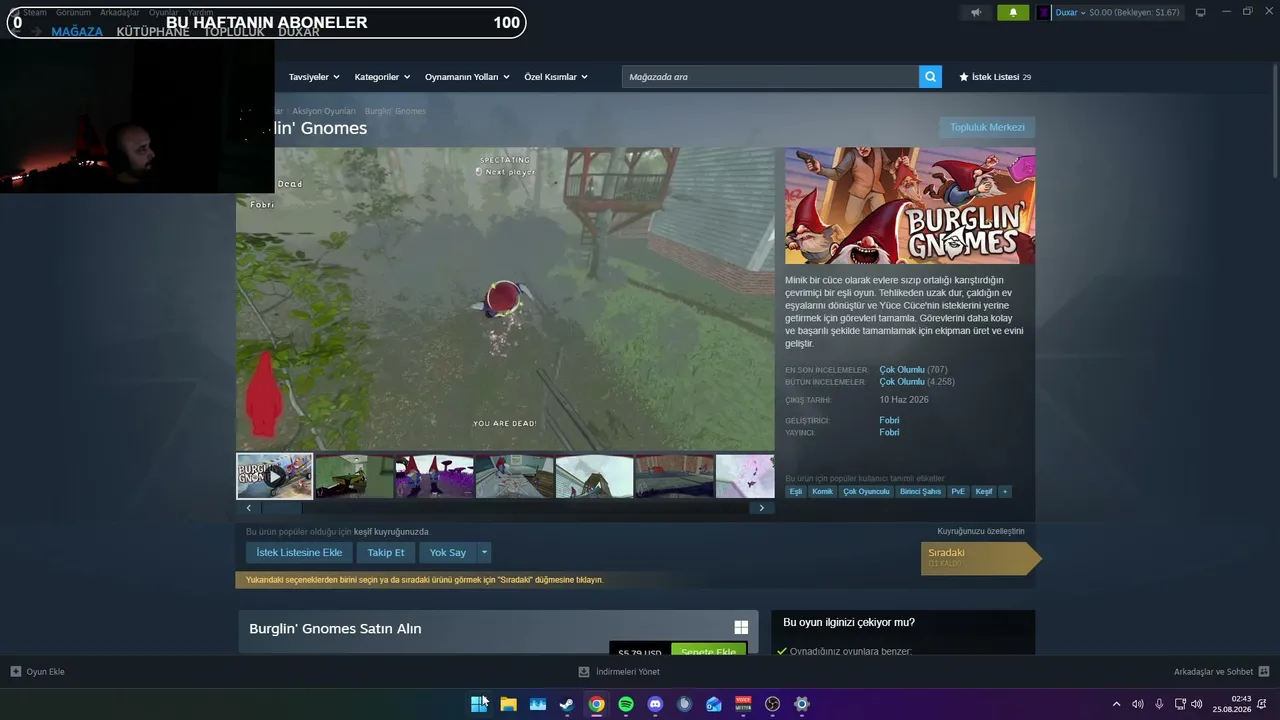
Task: Open File Explorer from the taskbar
Action: pos(508,704)
